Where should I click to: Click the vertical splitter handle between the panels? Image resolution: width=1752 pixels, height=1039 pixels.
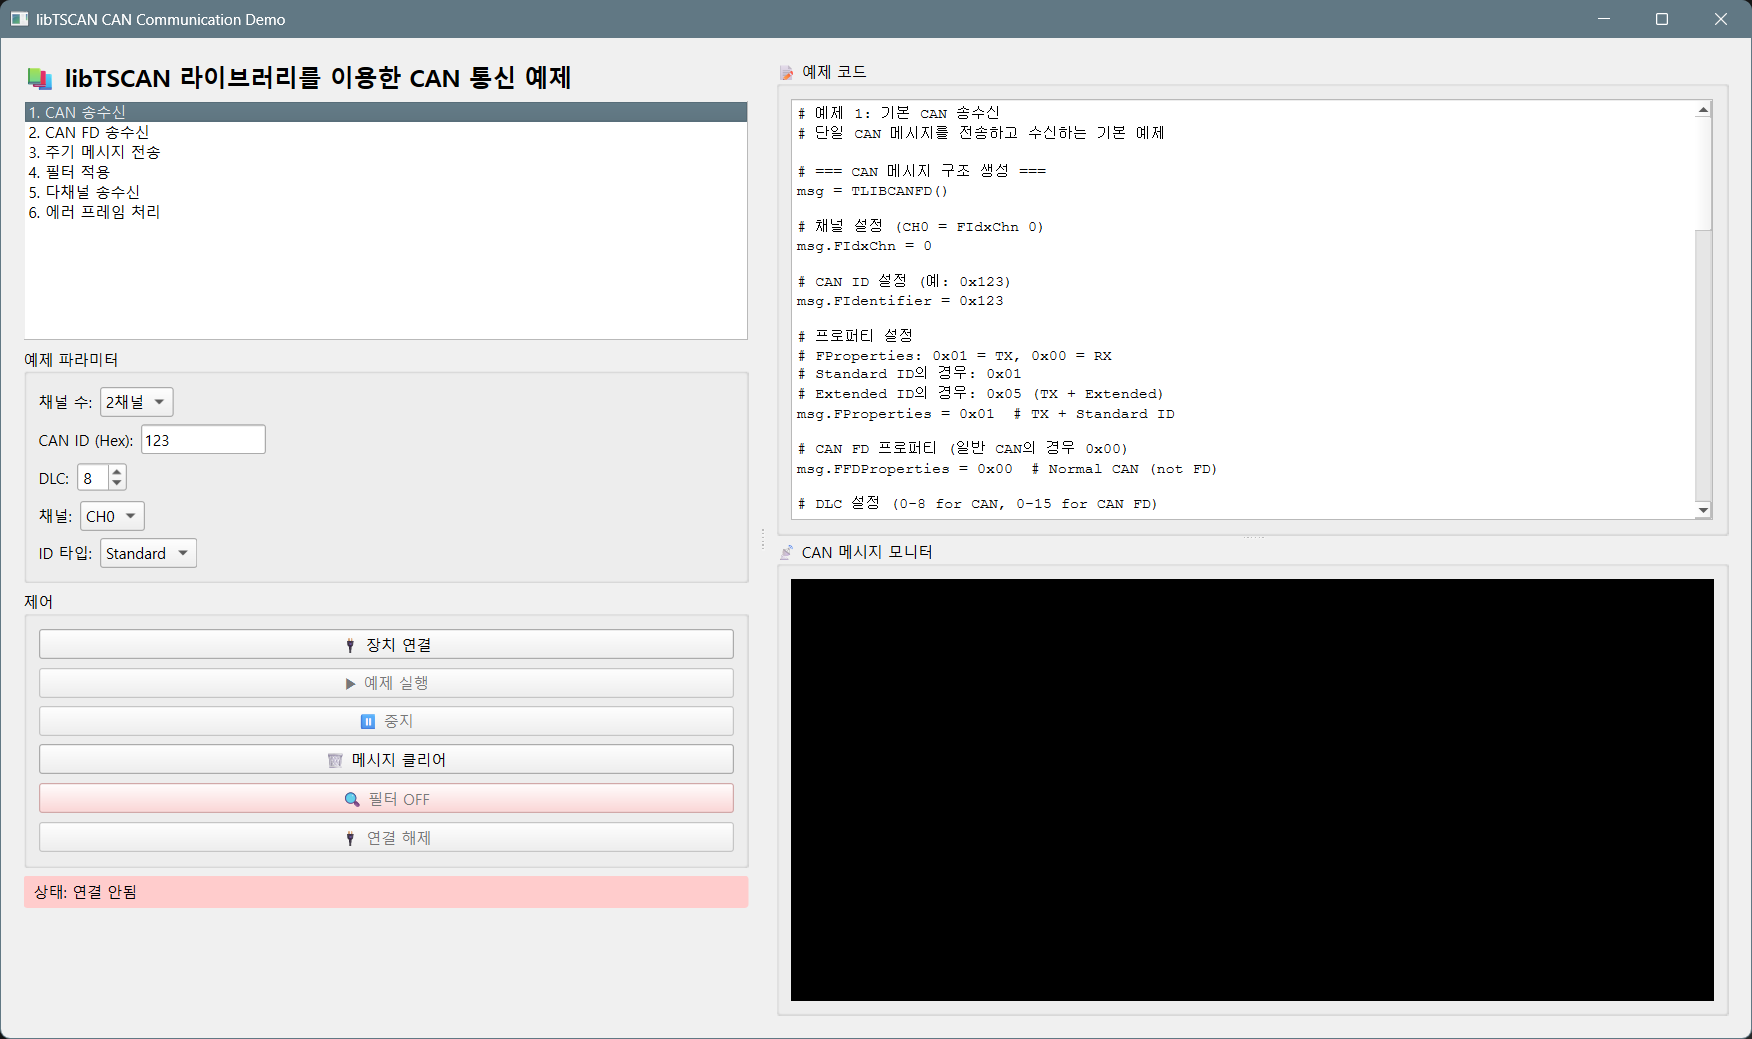(x=763, y=539)
